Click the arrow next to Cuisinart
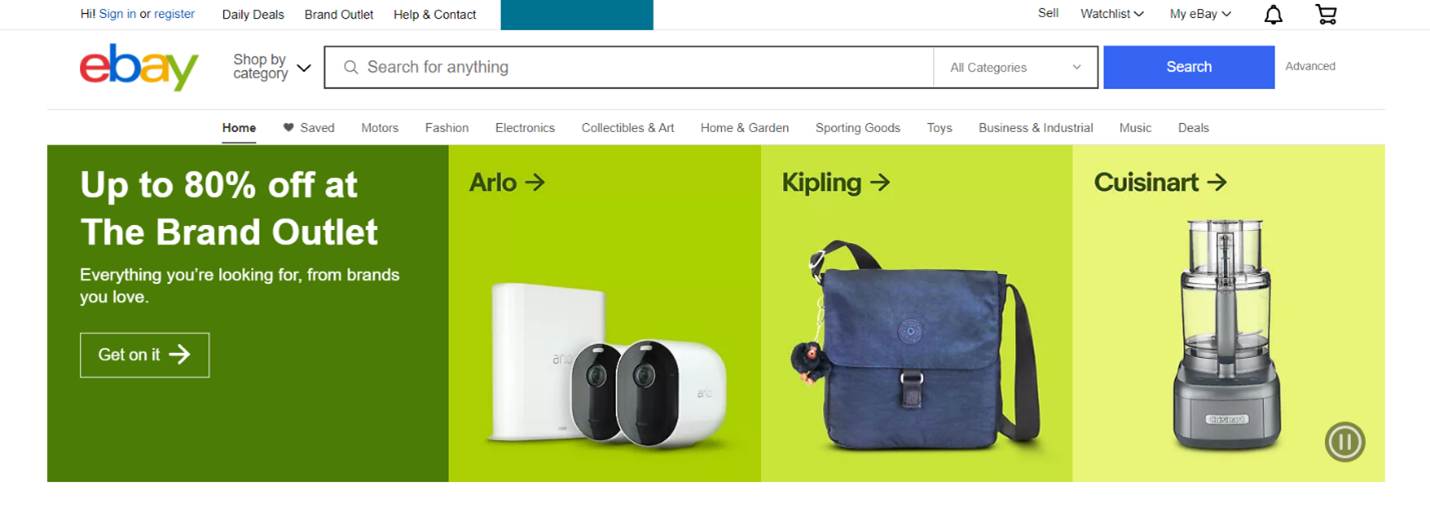The image size is (1430, 508). coord(1216,182)
